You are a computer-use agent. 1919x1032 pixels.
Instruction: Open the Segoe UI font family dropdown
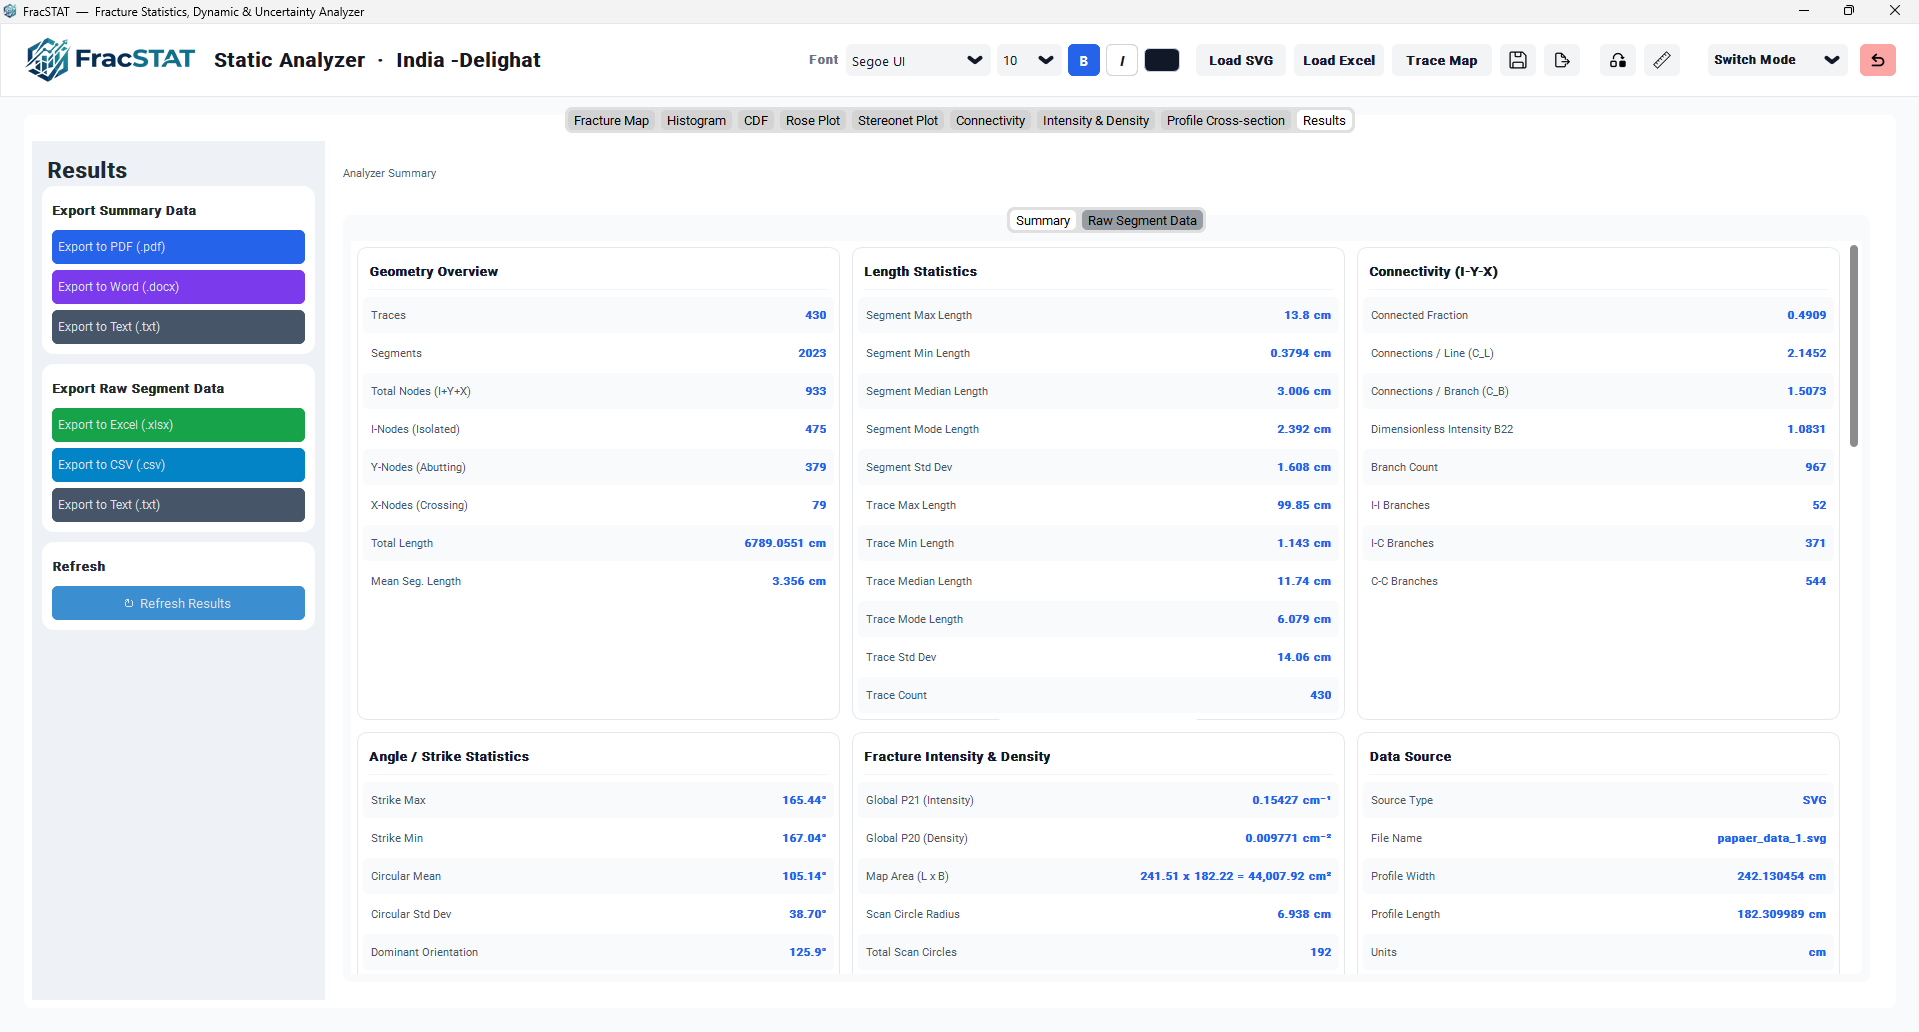click(917, 60)
